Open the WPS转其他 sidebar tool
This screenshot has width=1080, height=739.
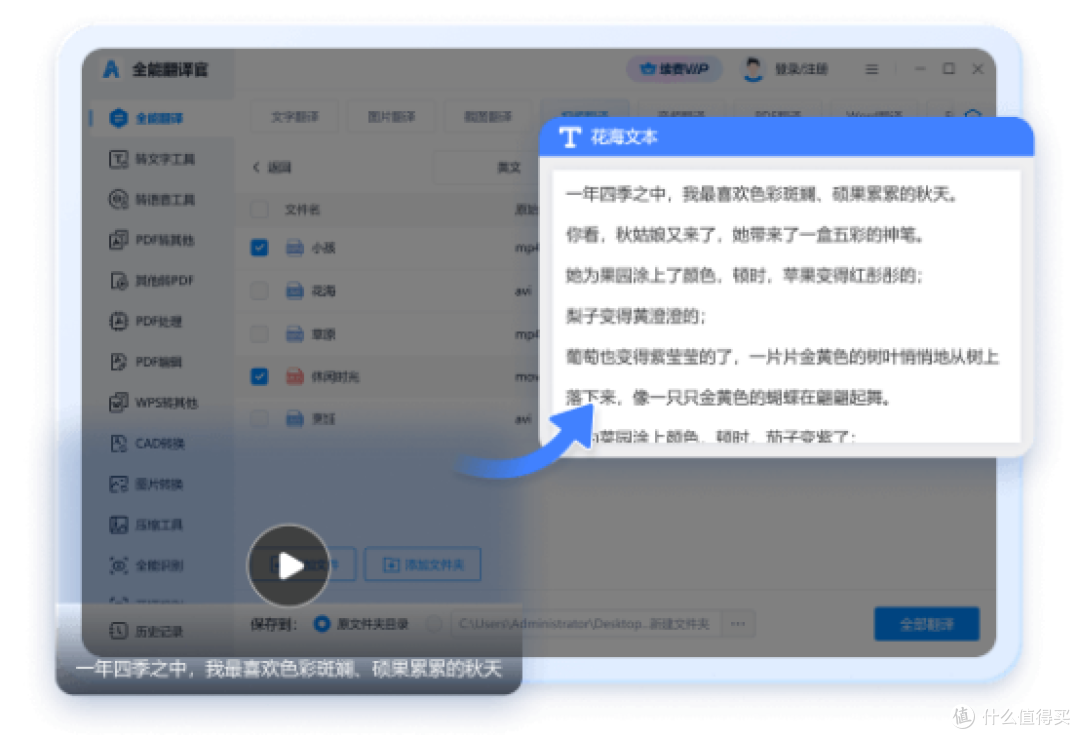point(153,402)
